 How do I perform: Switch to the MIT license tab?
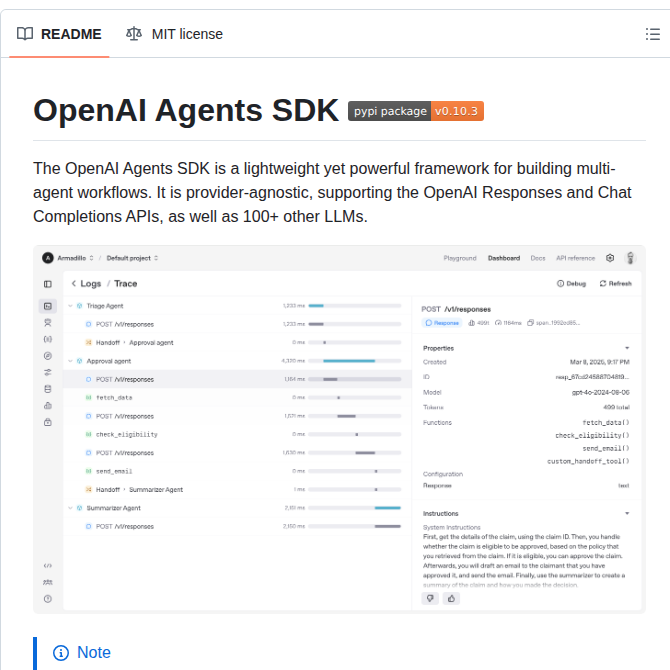coord(174,34)
